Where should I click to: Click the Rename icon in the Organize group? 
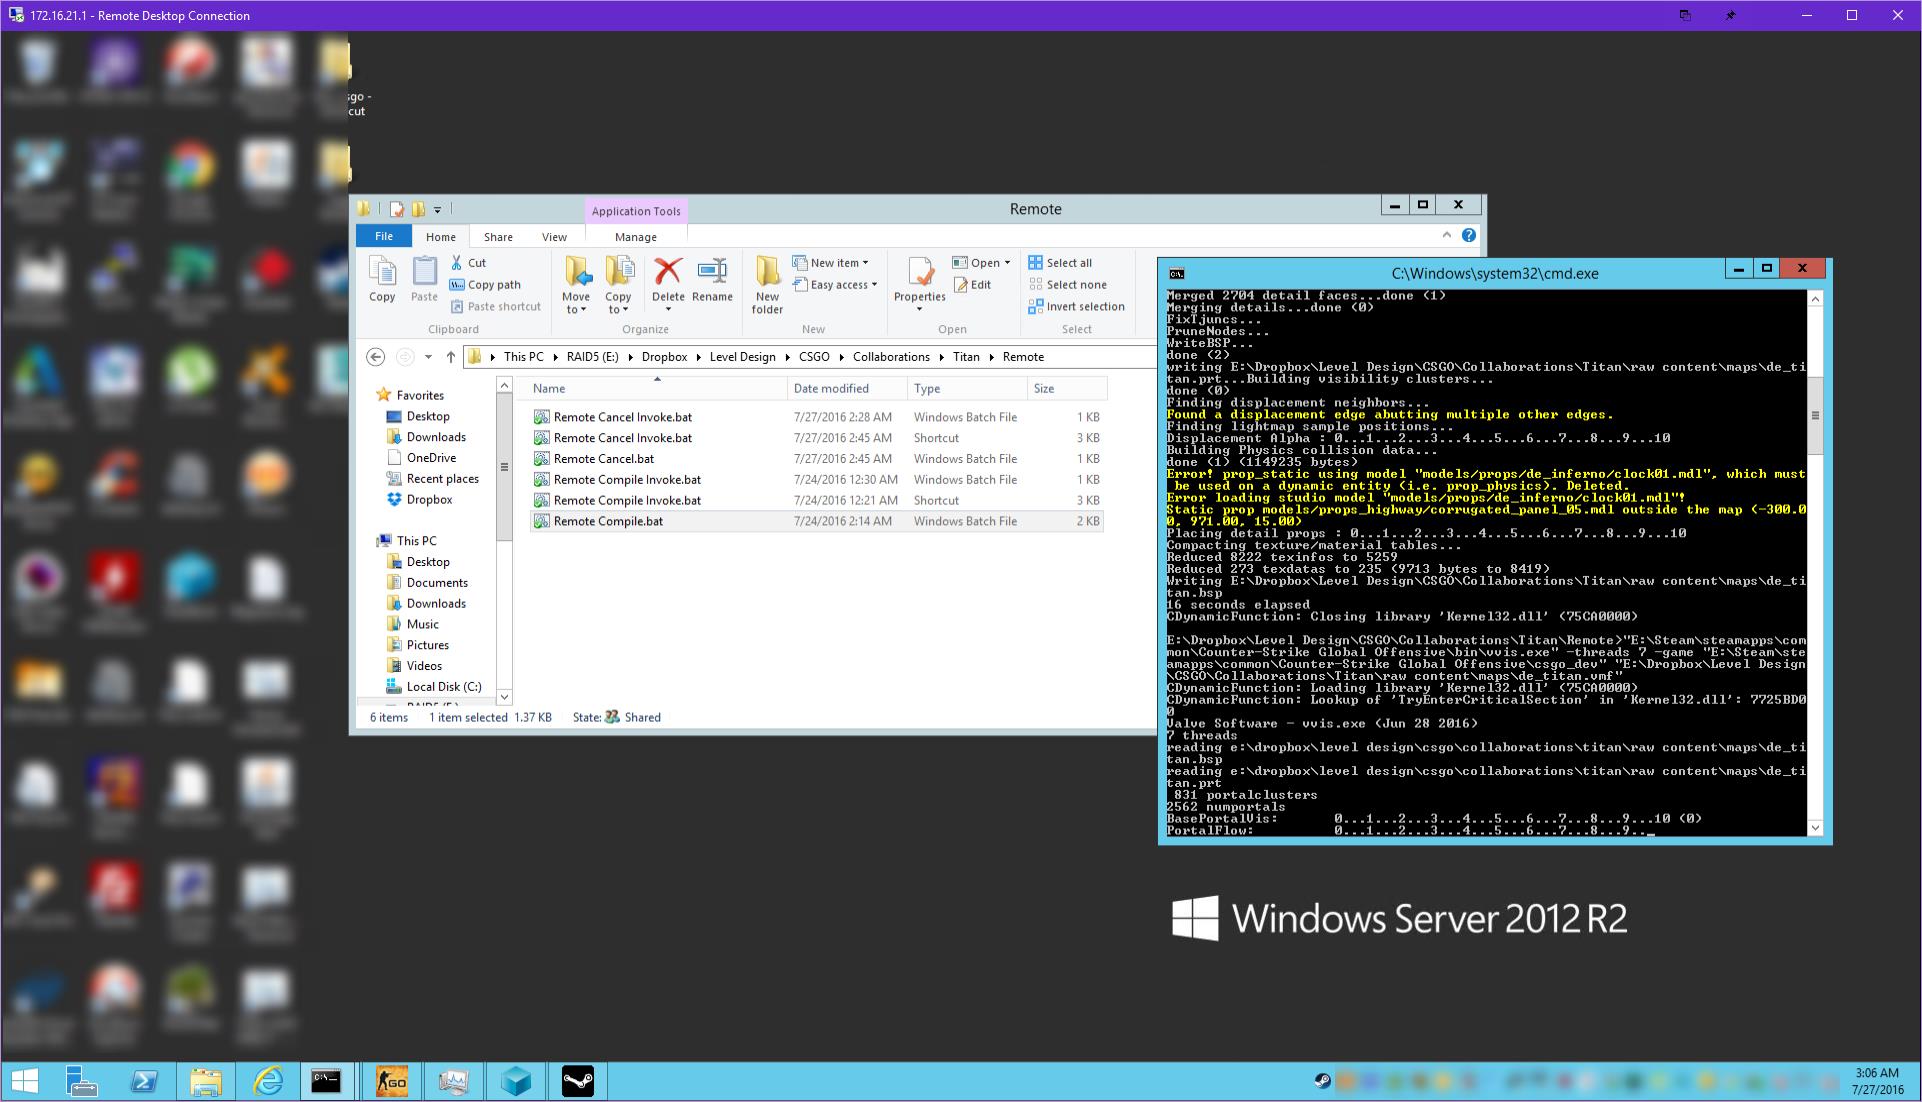[x=712, y=279]
